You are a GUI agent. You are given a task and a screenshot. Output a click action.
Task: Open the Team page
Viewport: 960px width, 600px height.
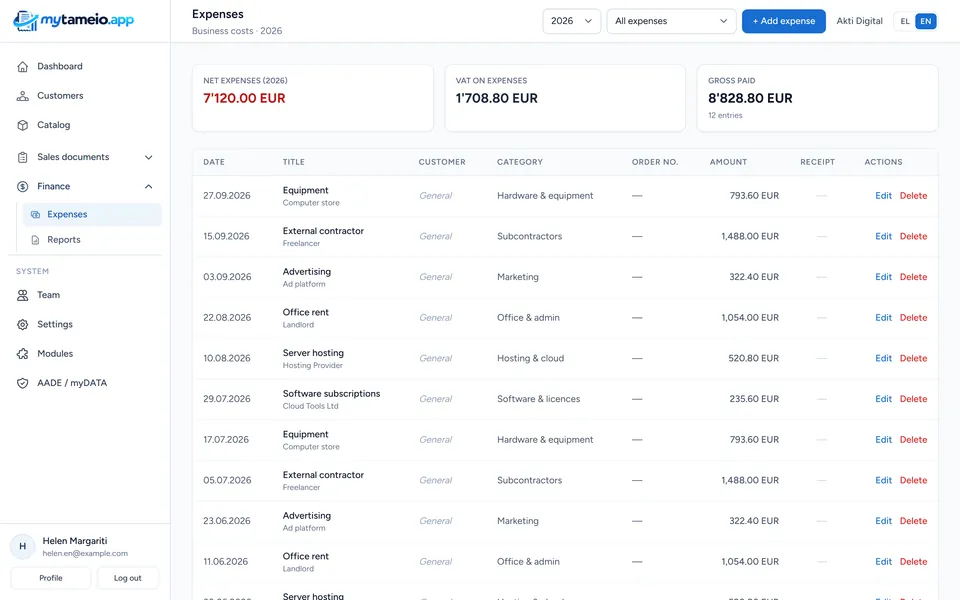point(85,295)
